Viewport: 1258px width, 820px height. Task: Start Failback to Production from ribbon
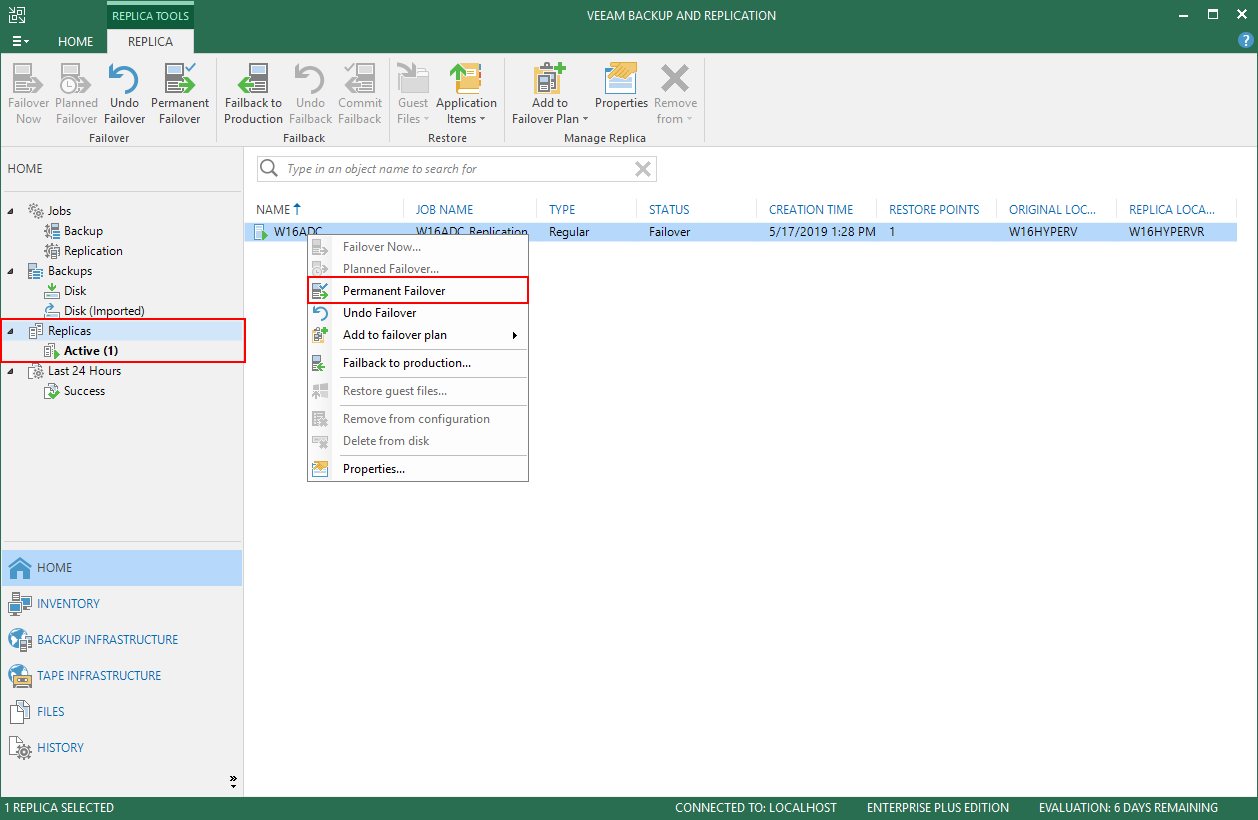point(253,93)
